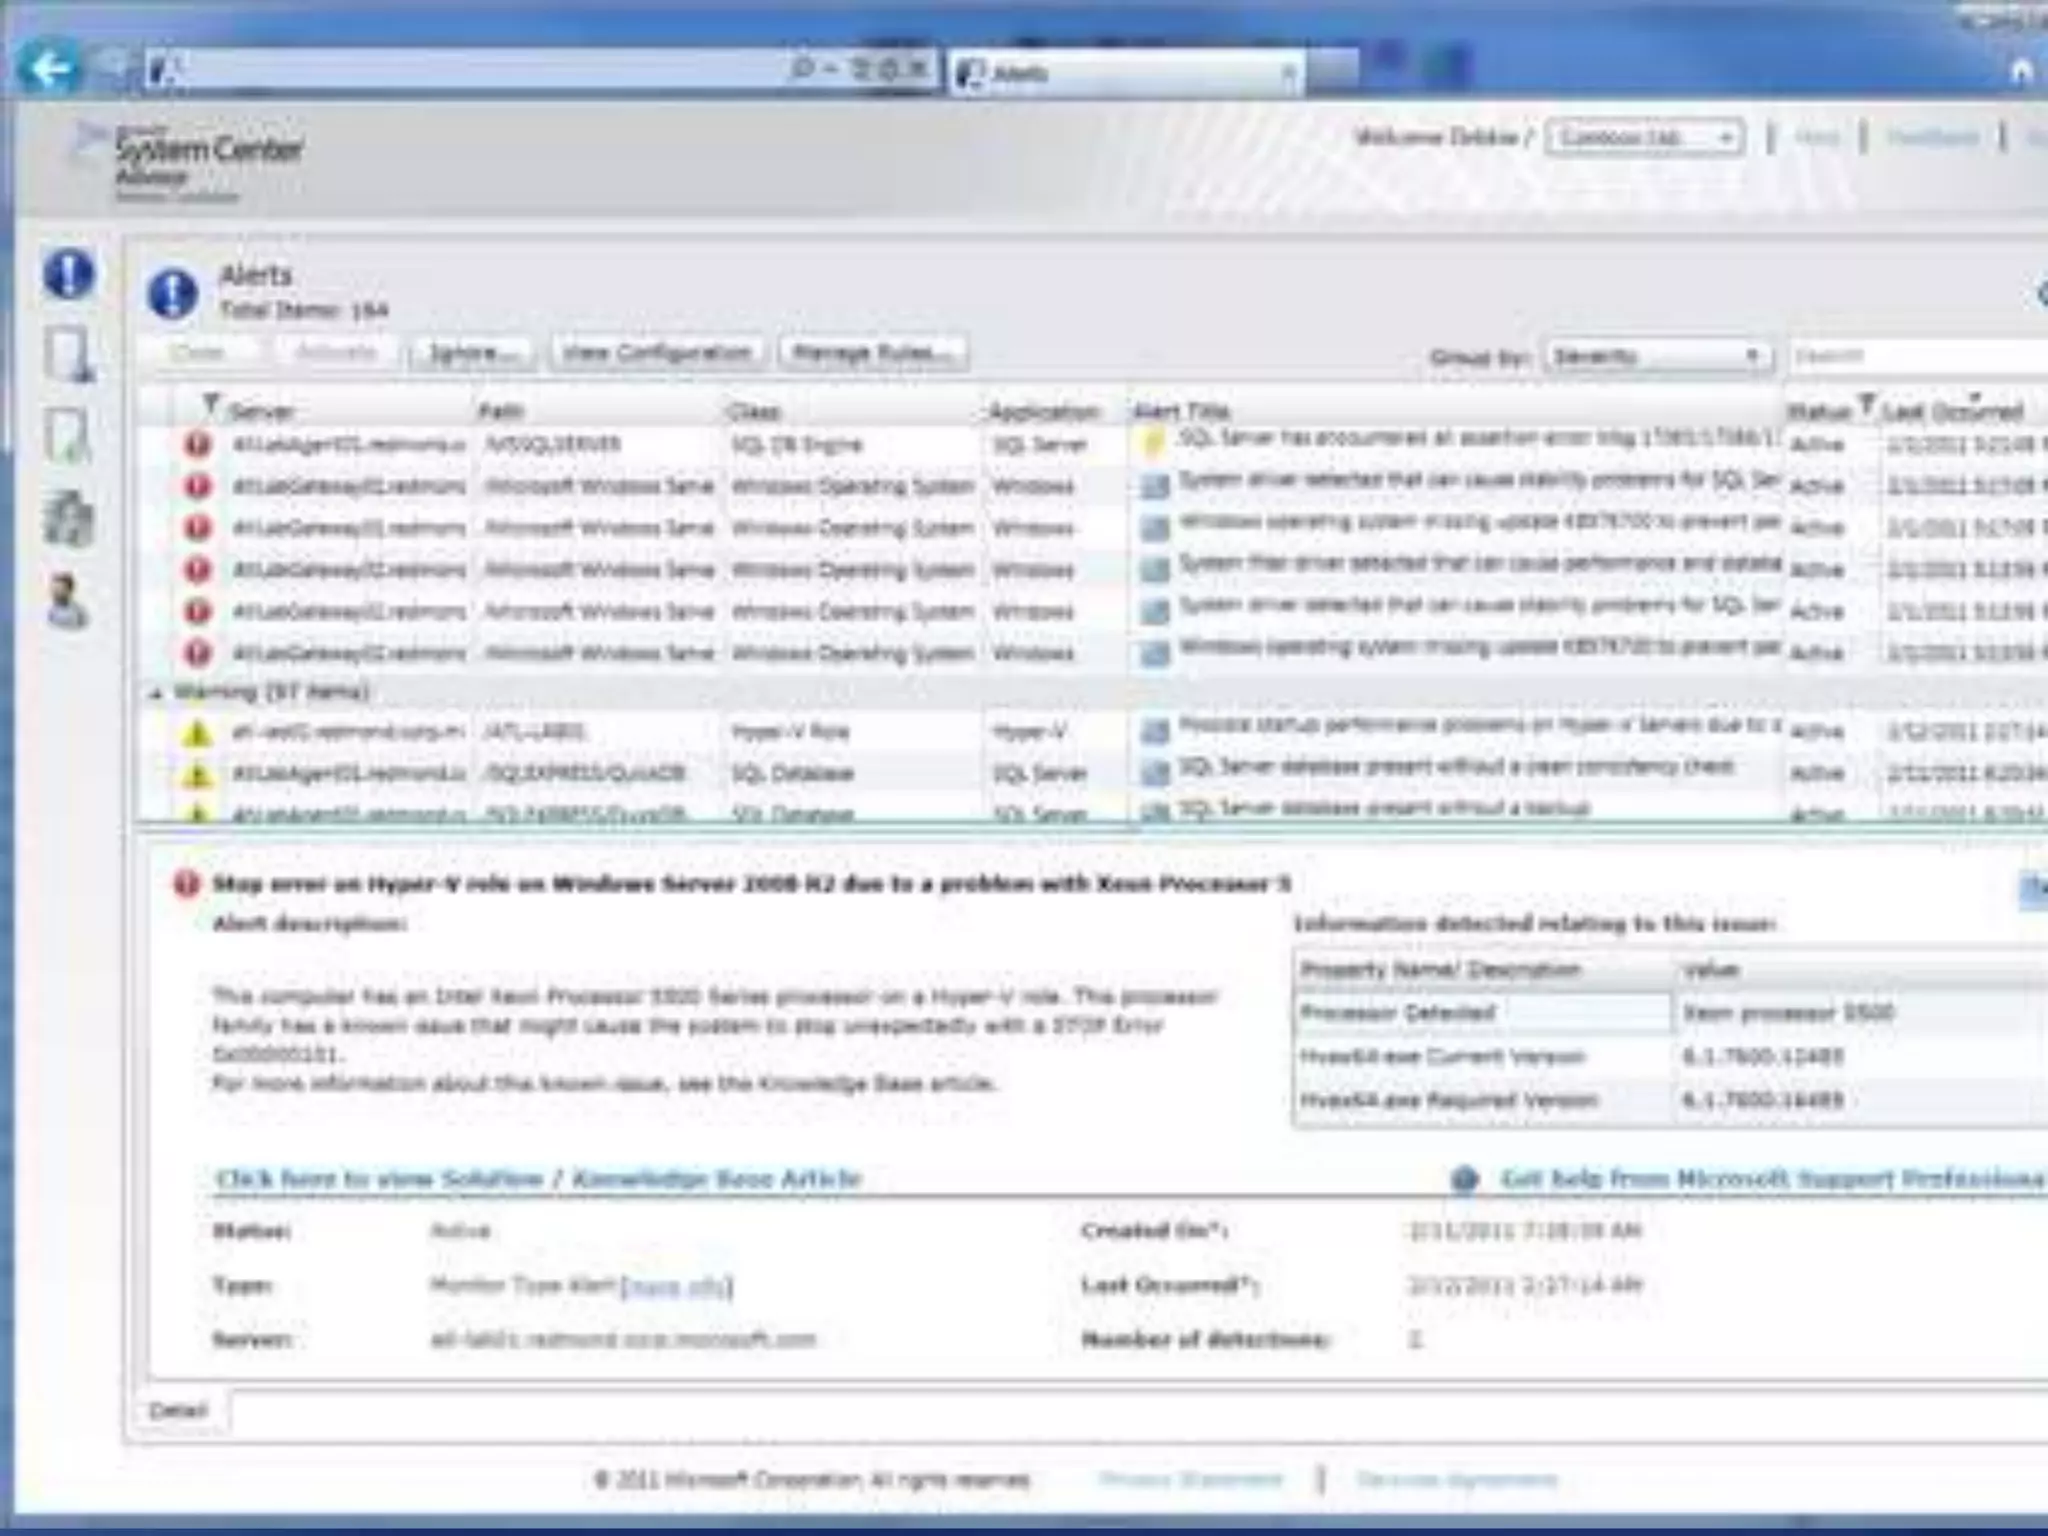2048x1536 pixels.
Task: Click the Alert Title column header
Action: 1181,411
